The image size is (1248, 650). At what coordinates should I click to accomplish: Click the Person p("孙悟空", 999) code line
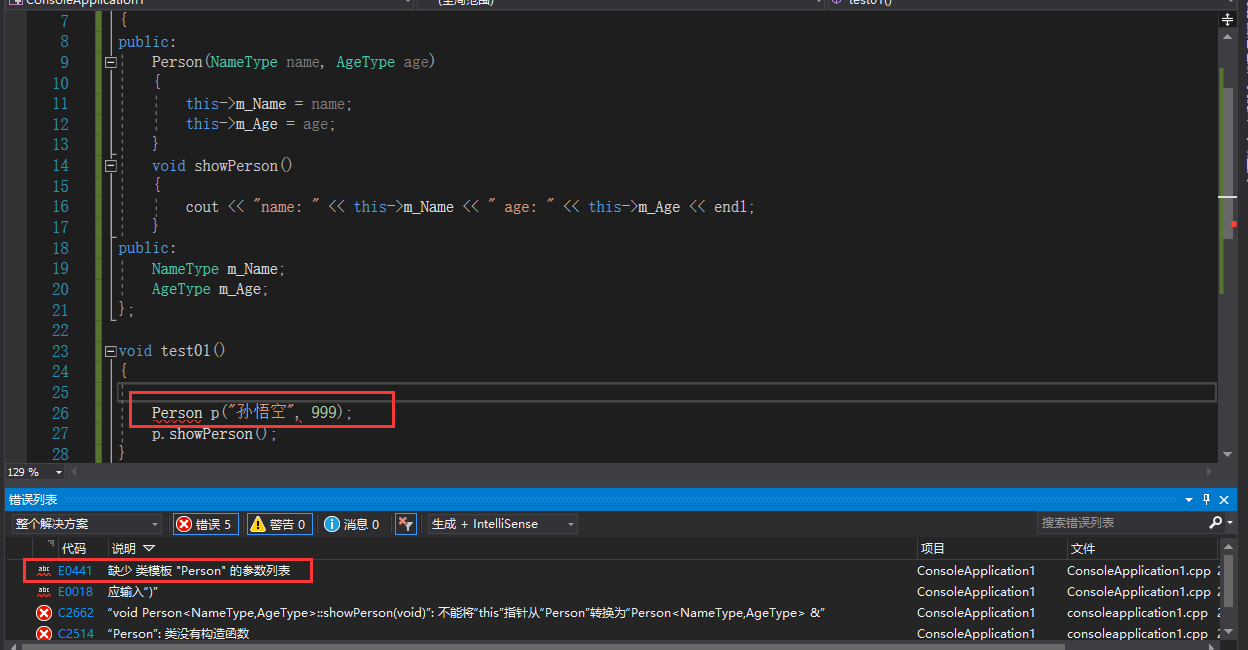(x=252, y=412)
